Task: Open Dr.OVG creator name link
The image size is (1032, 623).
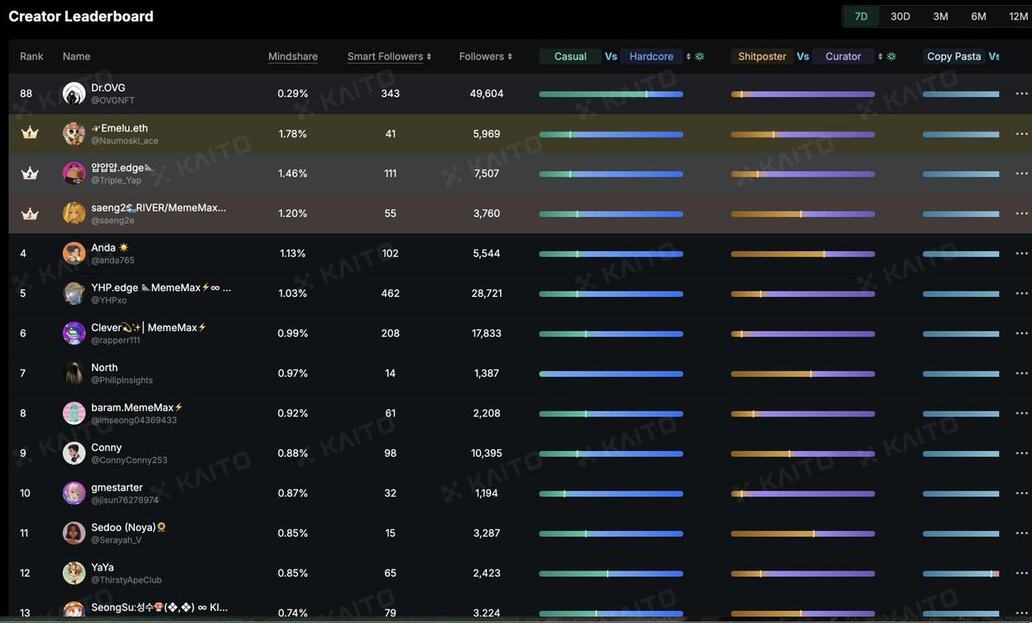Action: pos(108,88)
